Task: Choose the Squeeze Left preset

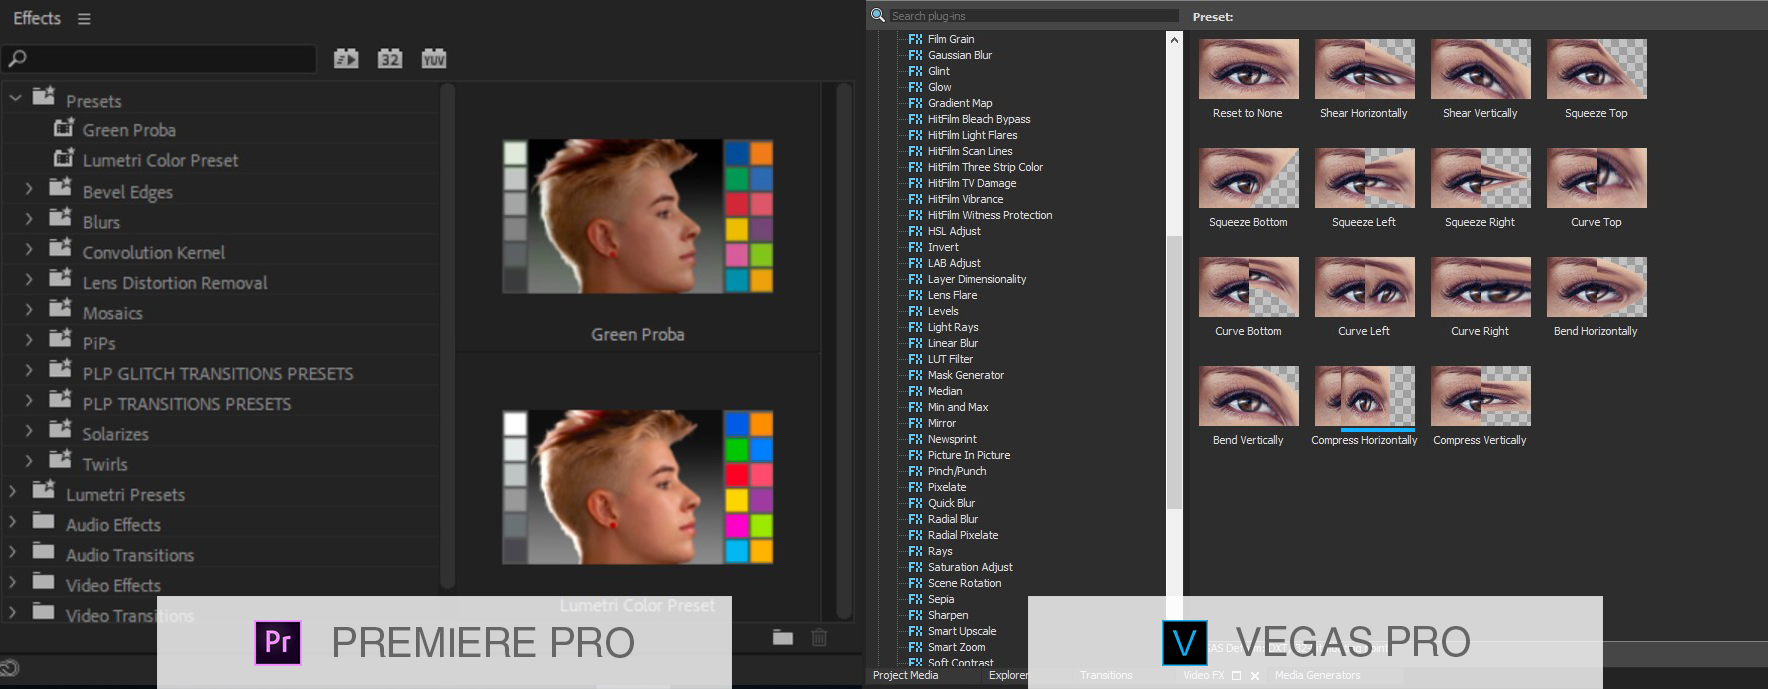Action: point(1364,178)
